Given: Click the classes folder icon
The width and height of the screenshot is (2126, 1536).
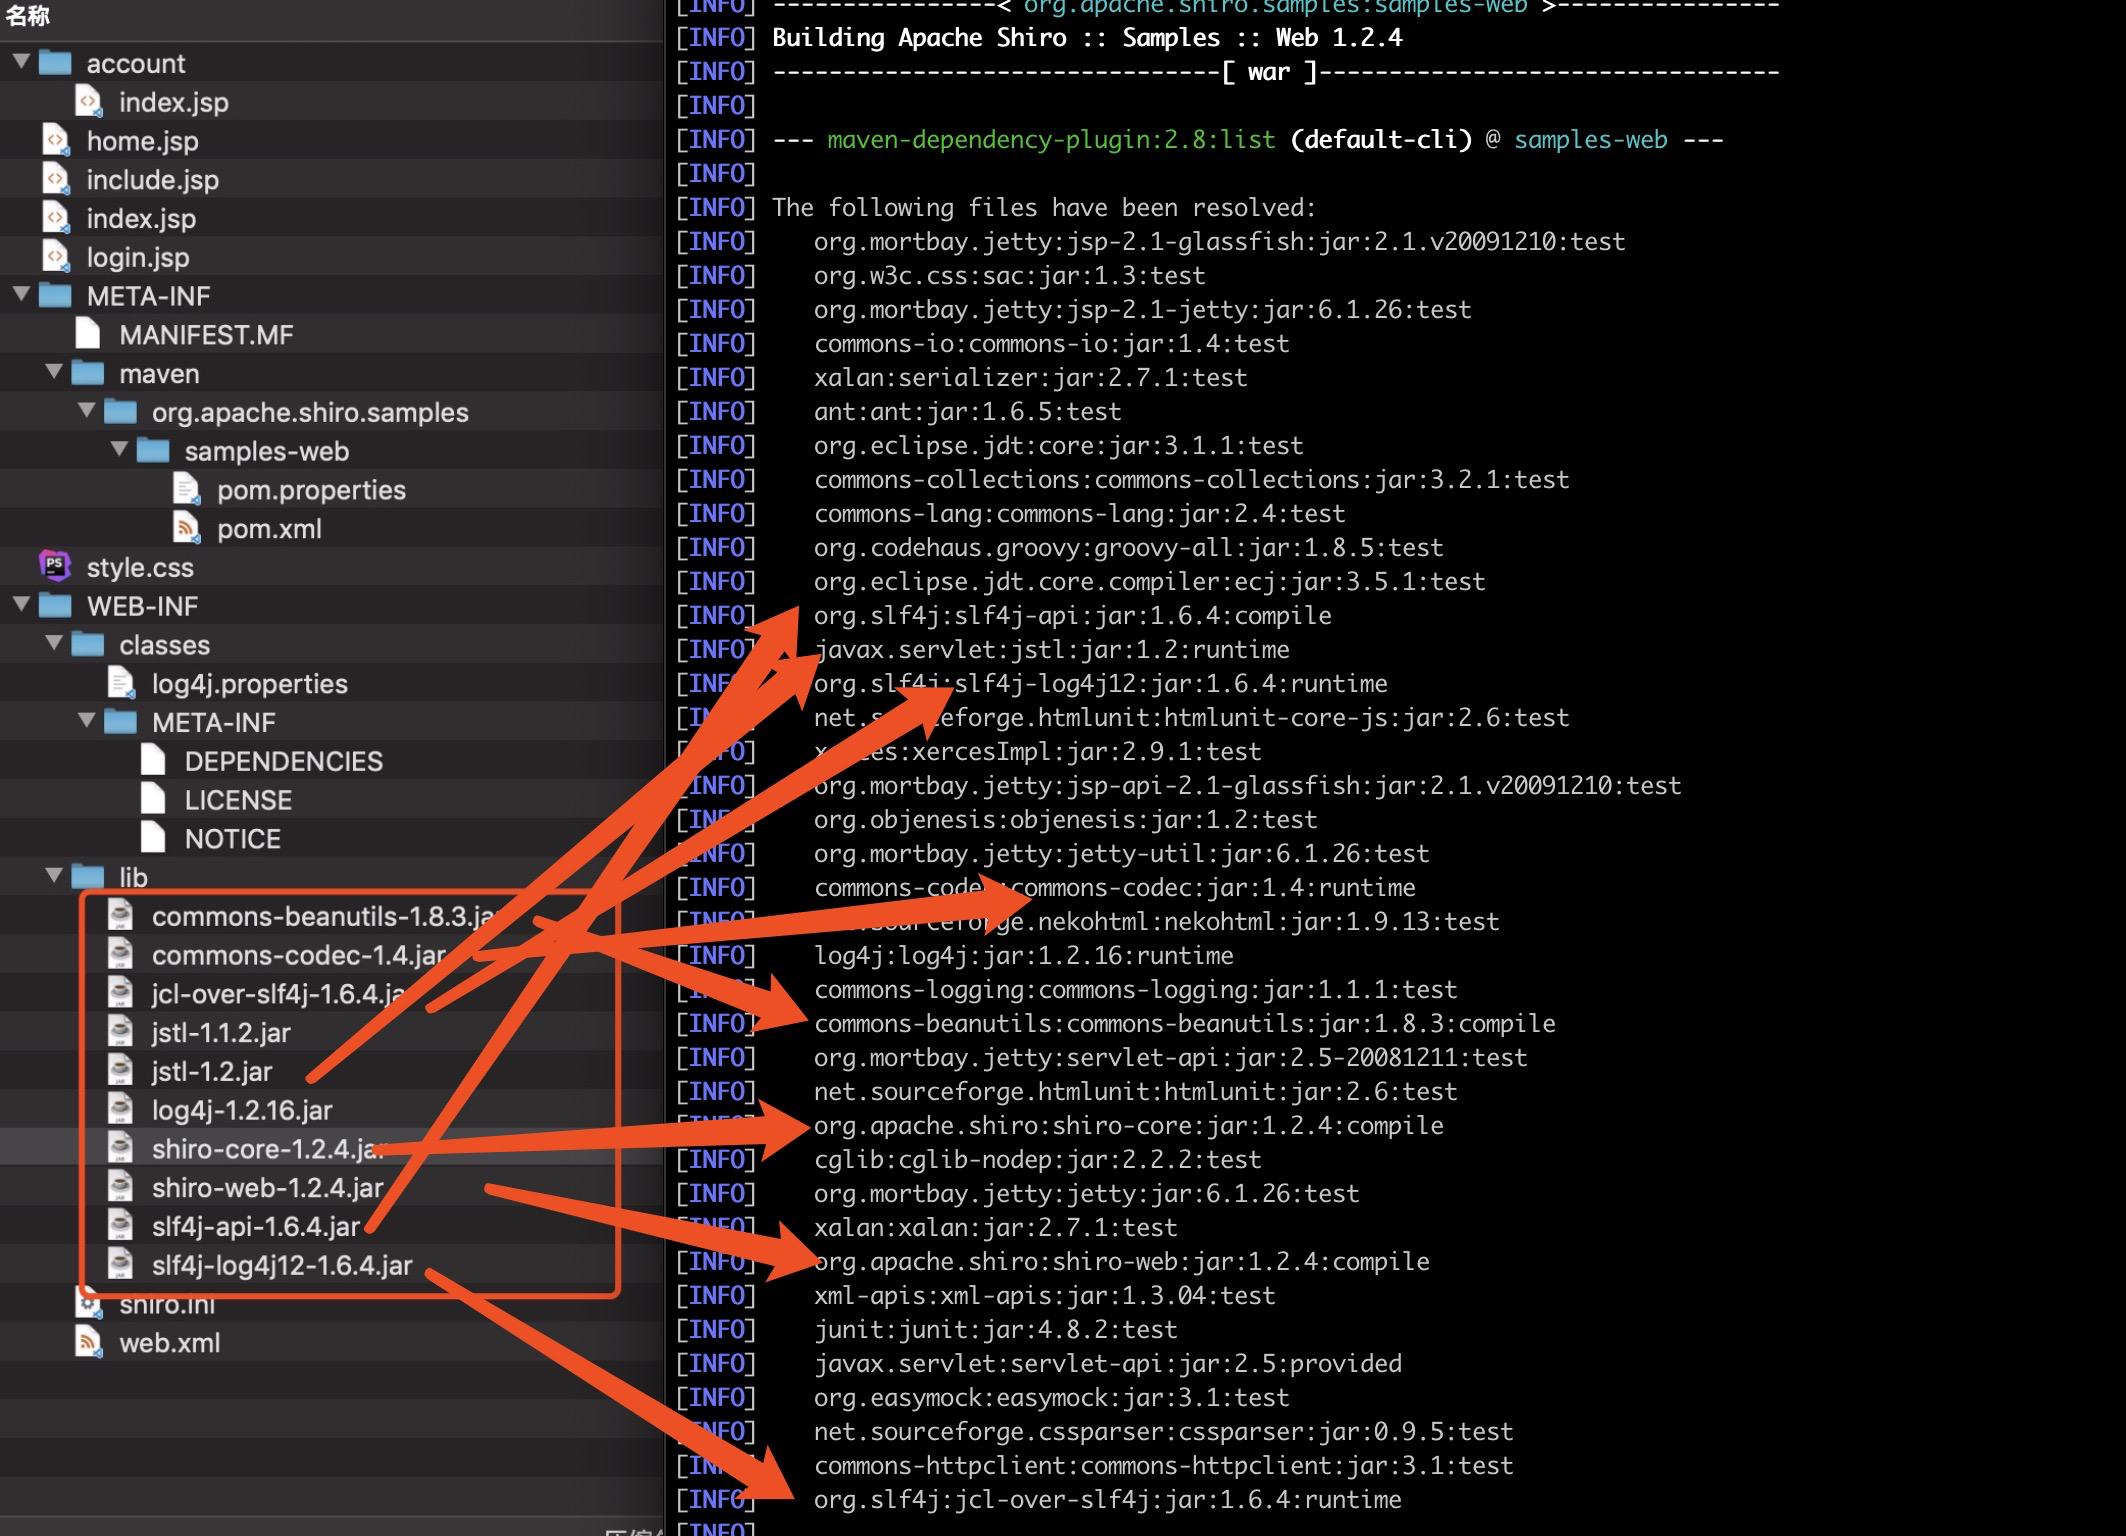Looking at the screenshot, I should 88,644.
